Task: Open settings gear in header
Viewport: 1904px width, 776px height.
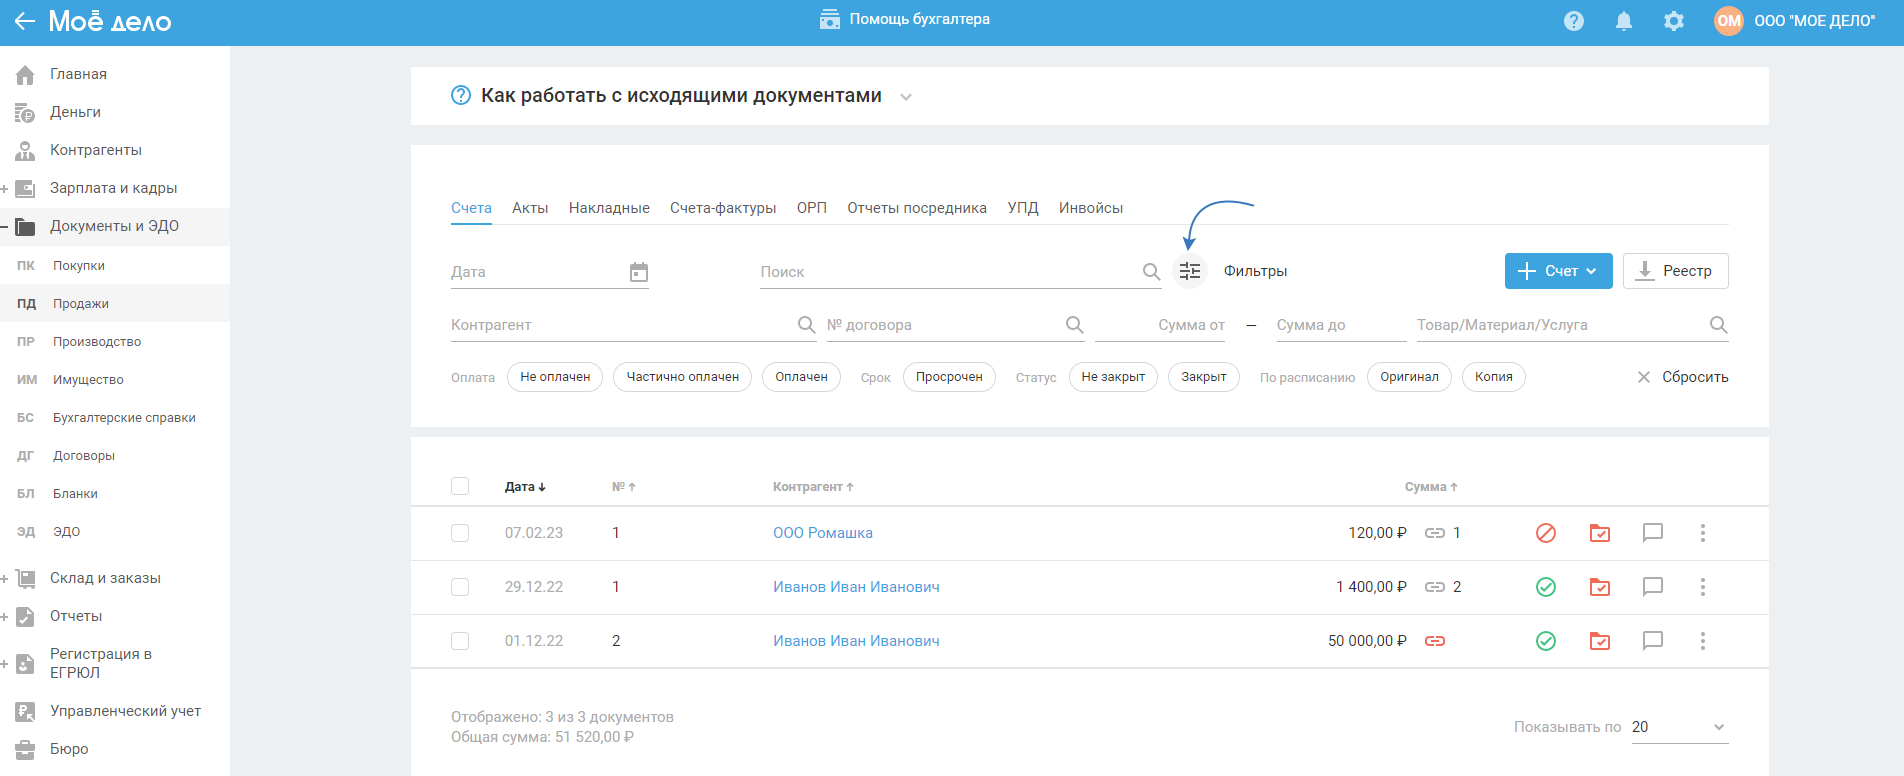Action: pos(1673,21)
